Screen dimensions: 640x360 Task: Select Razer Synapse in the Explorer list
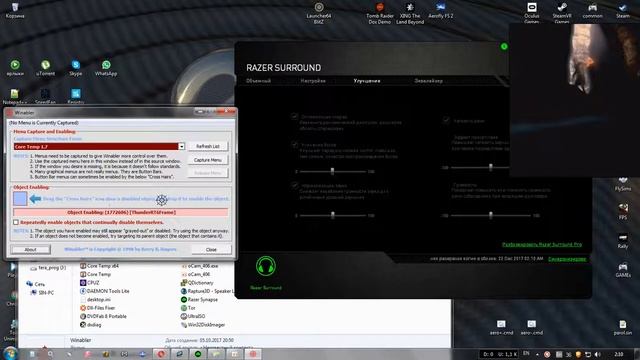pos(199,300)
